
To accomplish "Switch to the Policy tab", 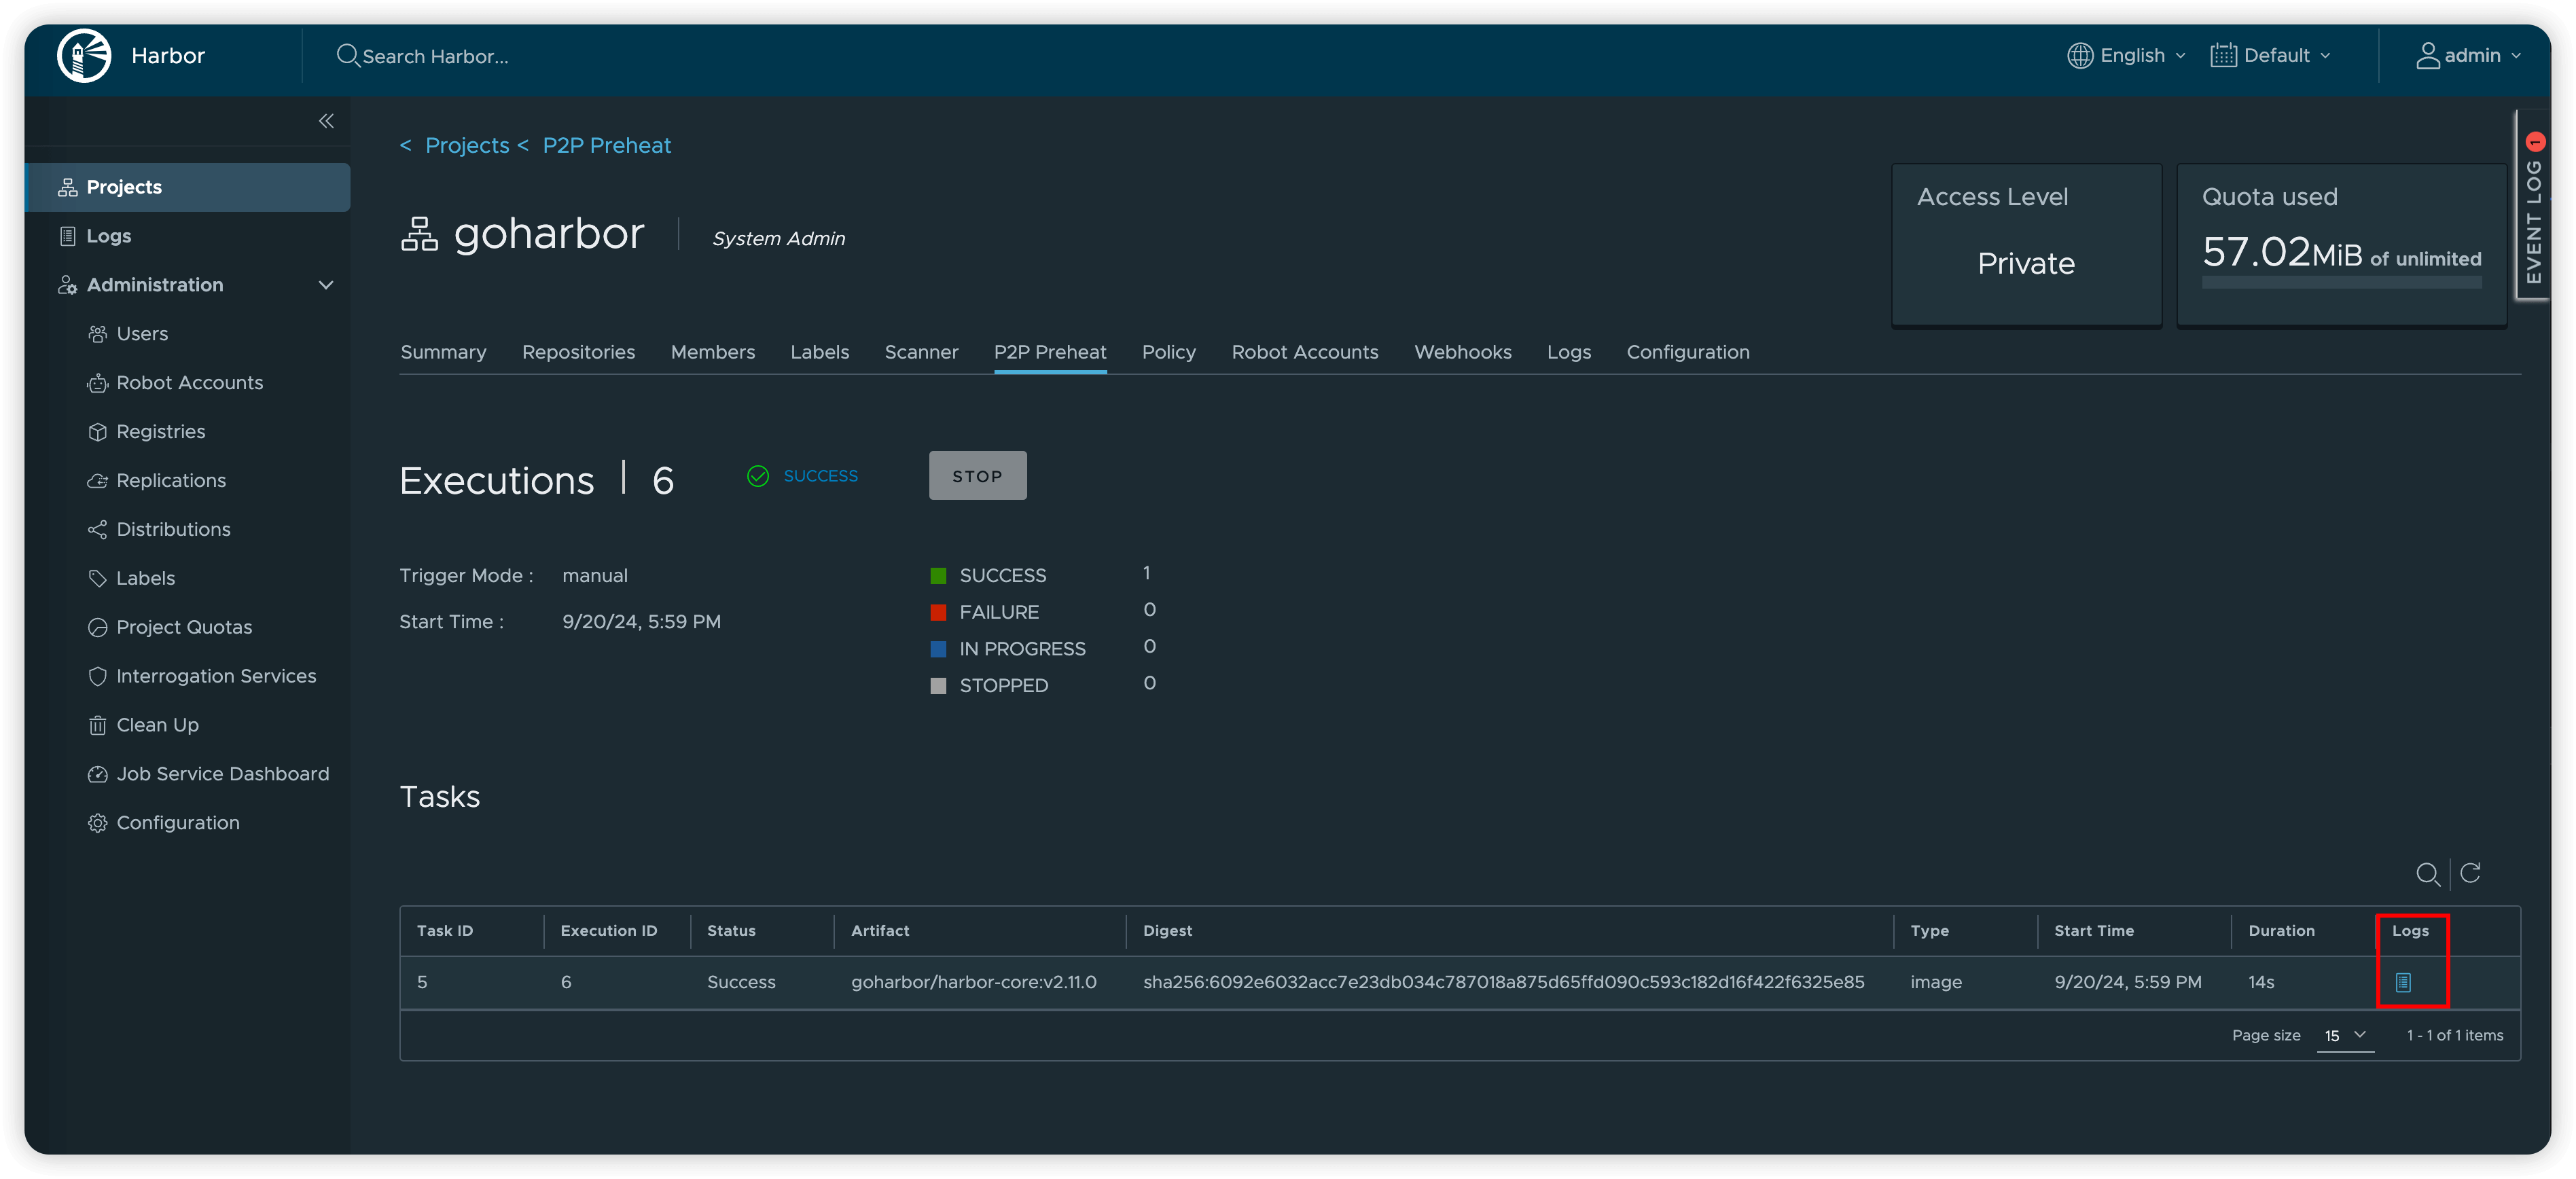I will pos(1168,353).
